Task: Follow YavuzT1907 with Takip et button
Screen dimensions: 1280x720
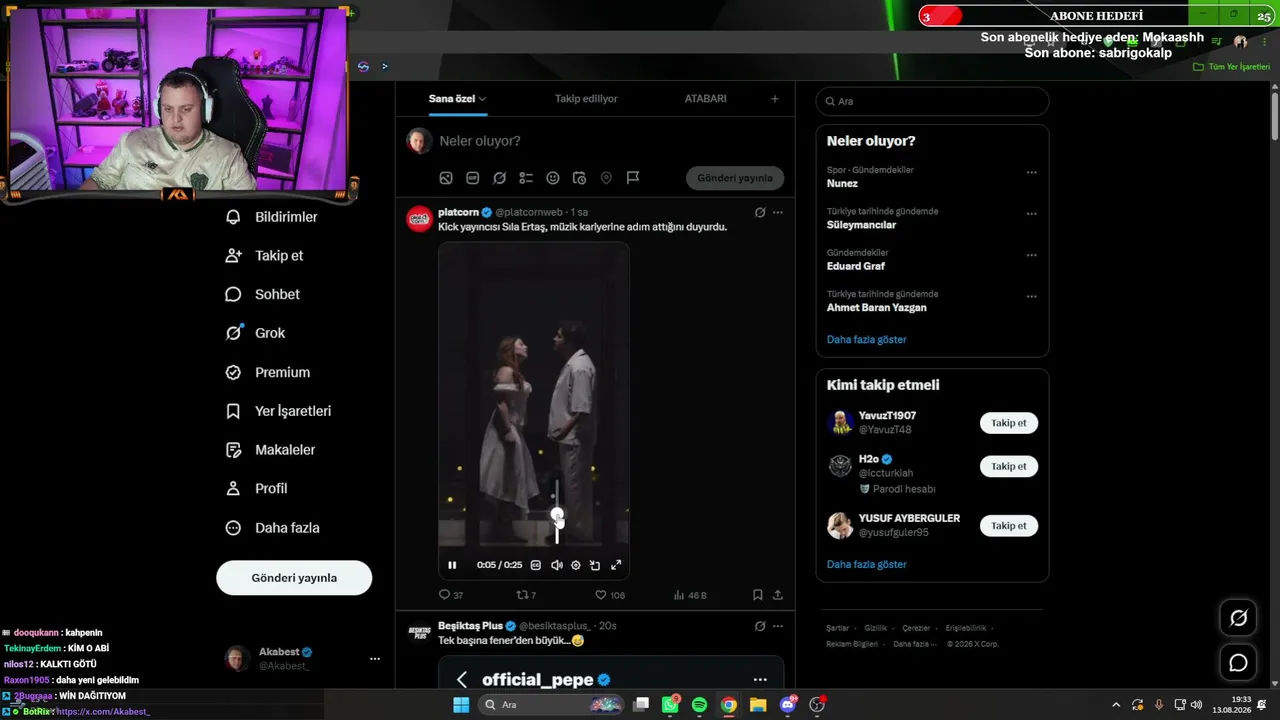Action: pos(1009,423)
